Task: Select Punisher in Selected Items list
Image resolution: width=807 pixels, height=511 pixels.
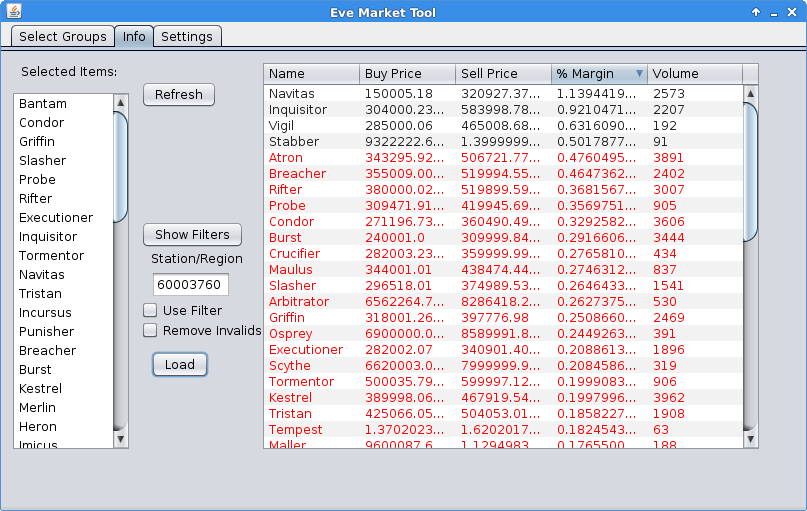Action: coord(63,332)
